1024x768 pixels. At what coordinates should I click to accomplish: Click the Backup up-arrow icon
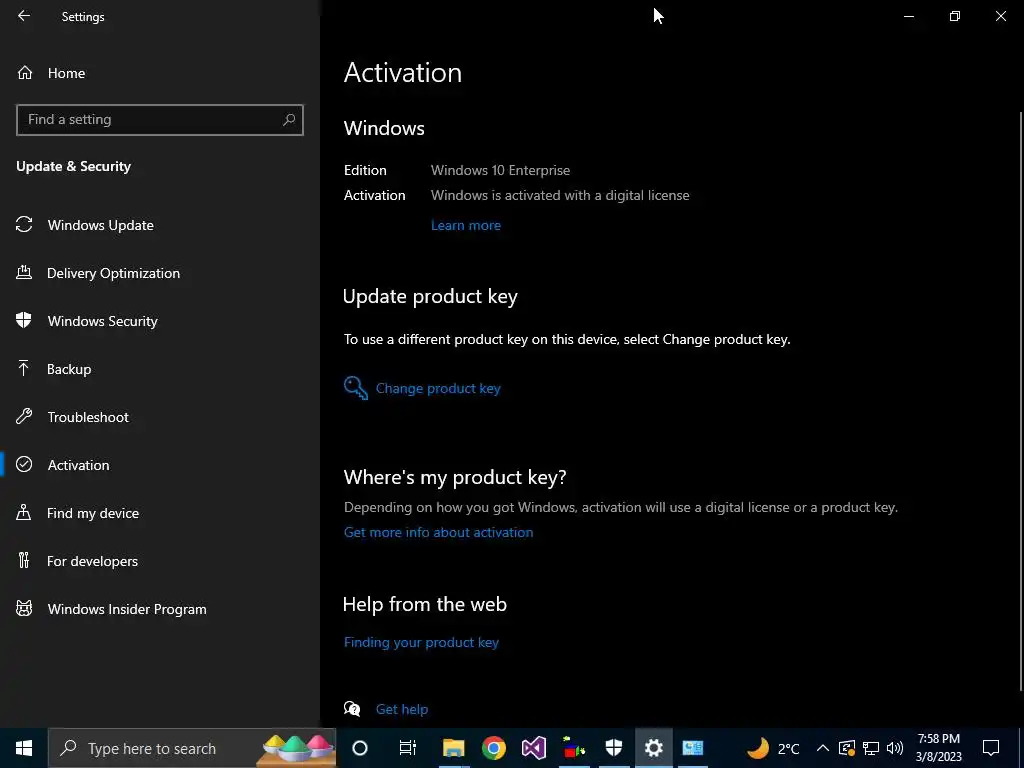24,368
